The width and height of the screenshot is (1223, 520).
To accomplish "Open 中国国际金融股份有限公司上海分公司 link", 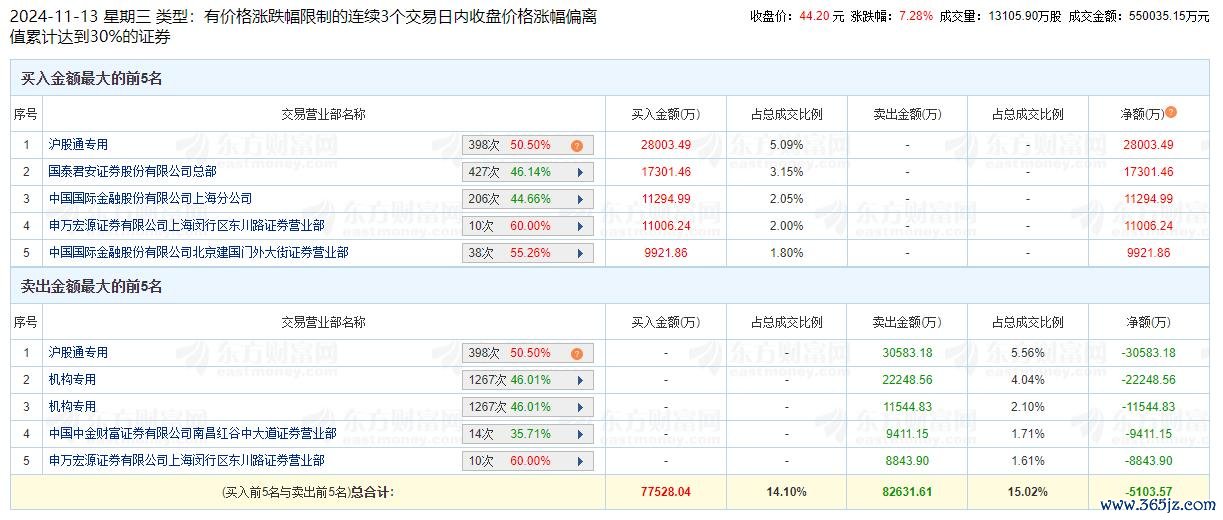I will coord(150,199).
